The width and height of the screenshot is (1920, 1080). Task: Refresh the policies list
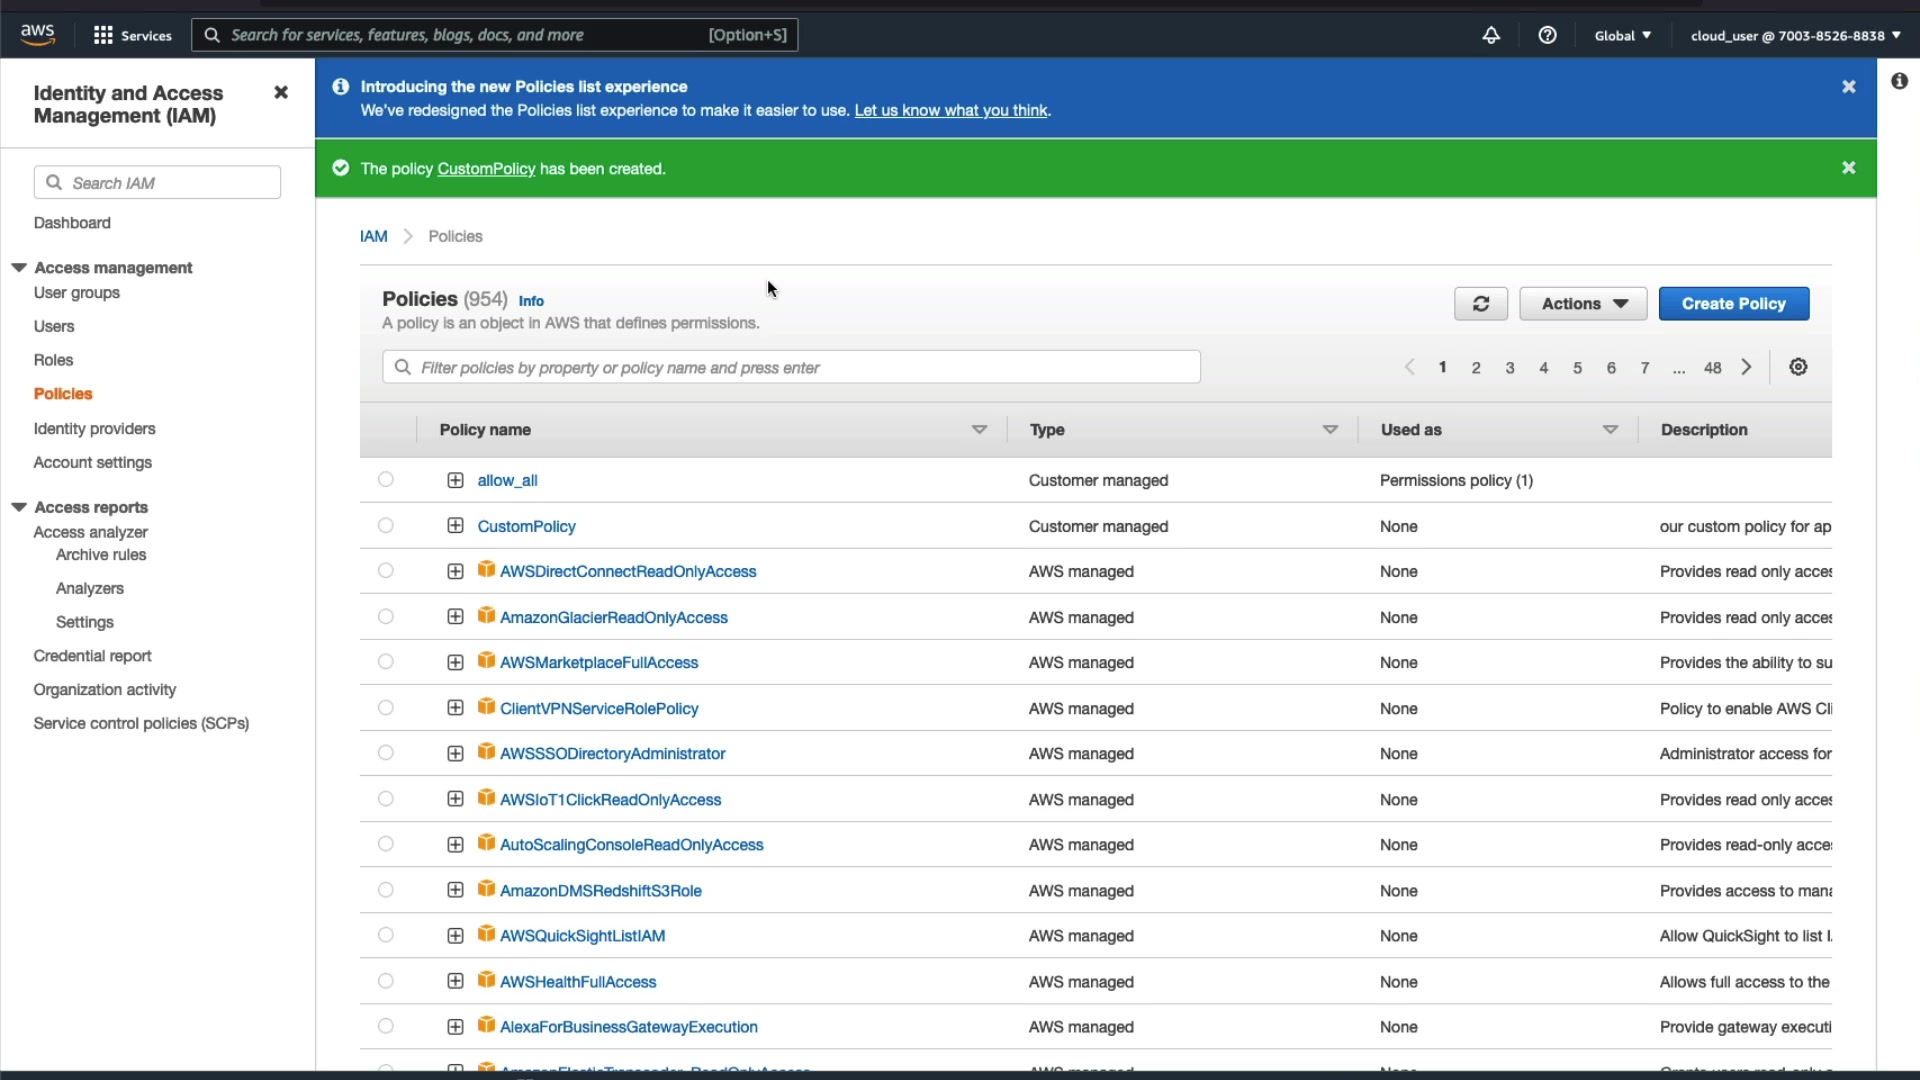tap(1480, 304)
